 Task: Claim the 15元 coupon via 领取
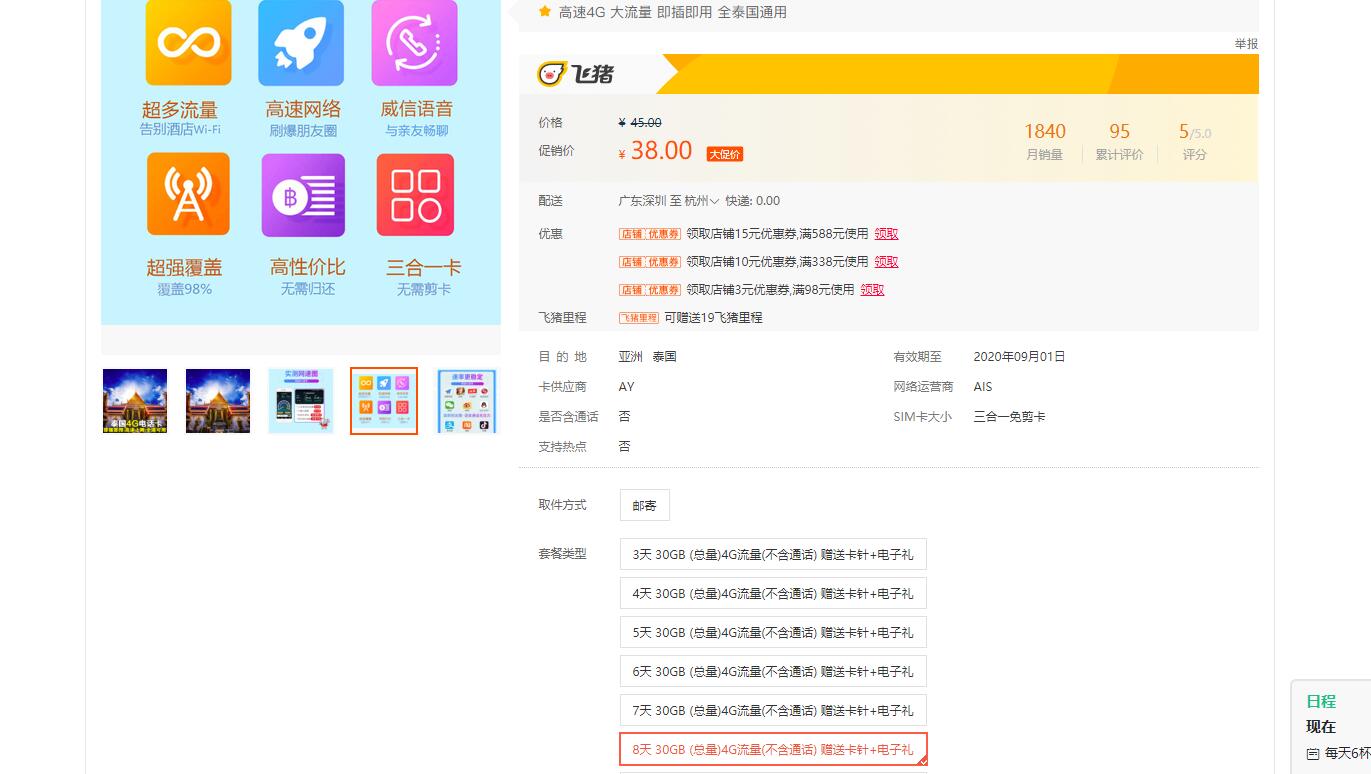click(885, 233)
